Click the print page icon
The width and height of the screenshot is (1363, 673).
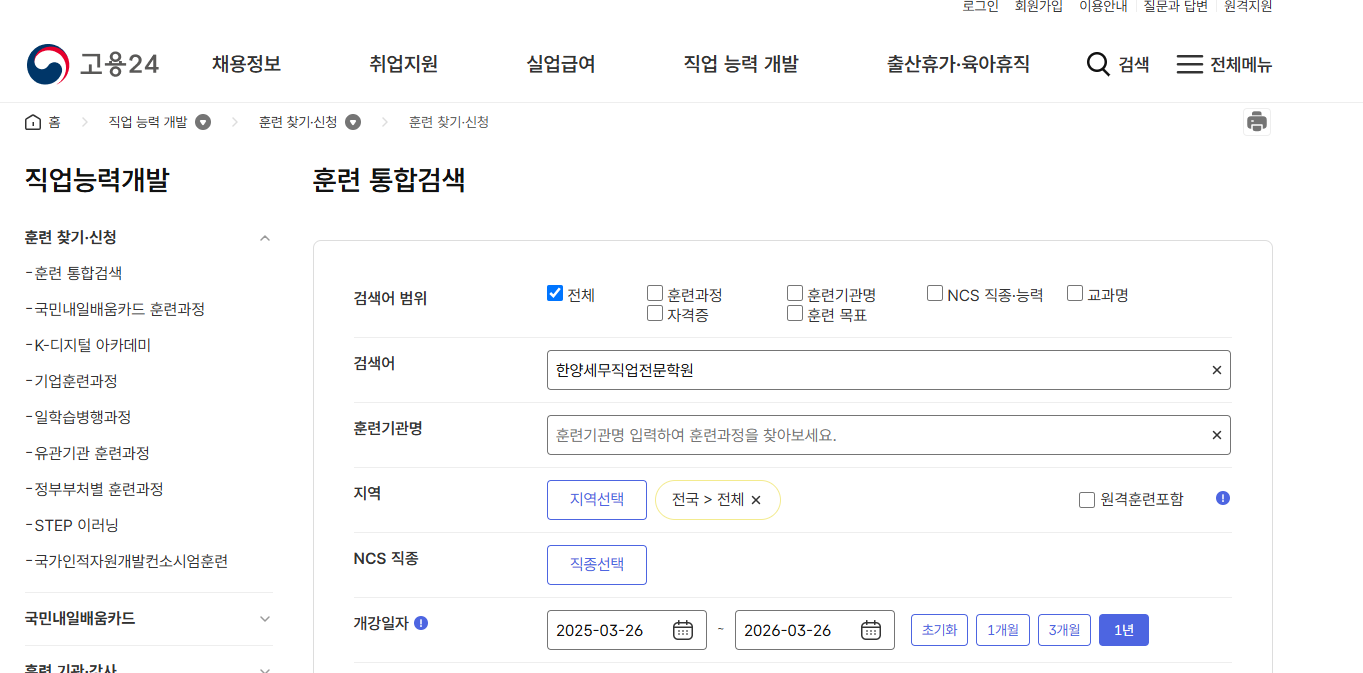click(x=1257, y=122)
